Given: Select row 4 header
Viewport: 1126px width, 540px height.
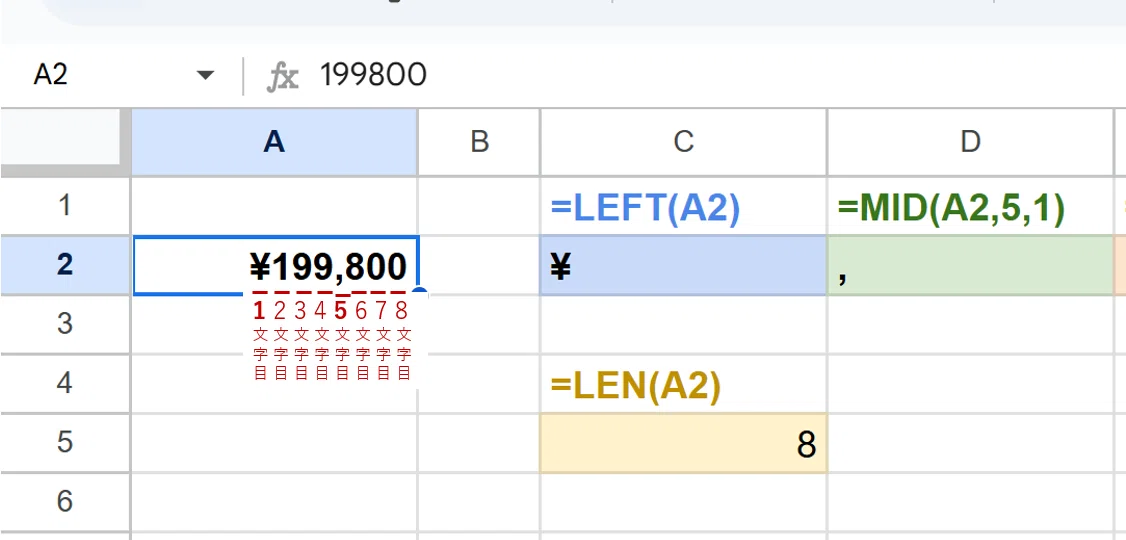Looking at the screenshot, I should click(65, 383).
